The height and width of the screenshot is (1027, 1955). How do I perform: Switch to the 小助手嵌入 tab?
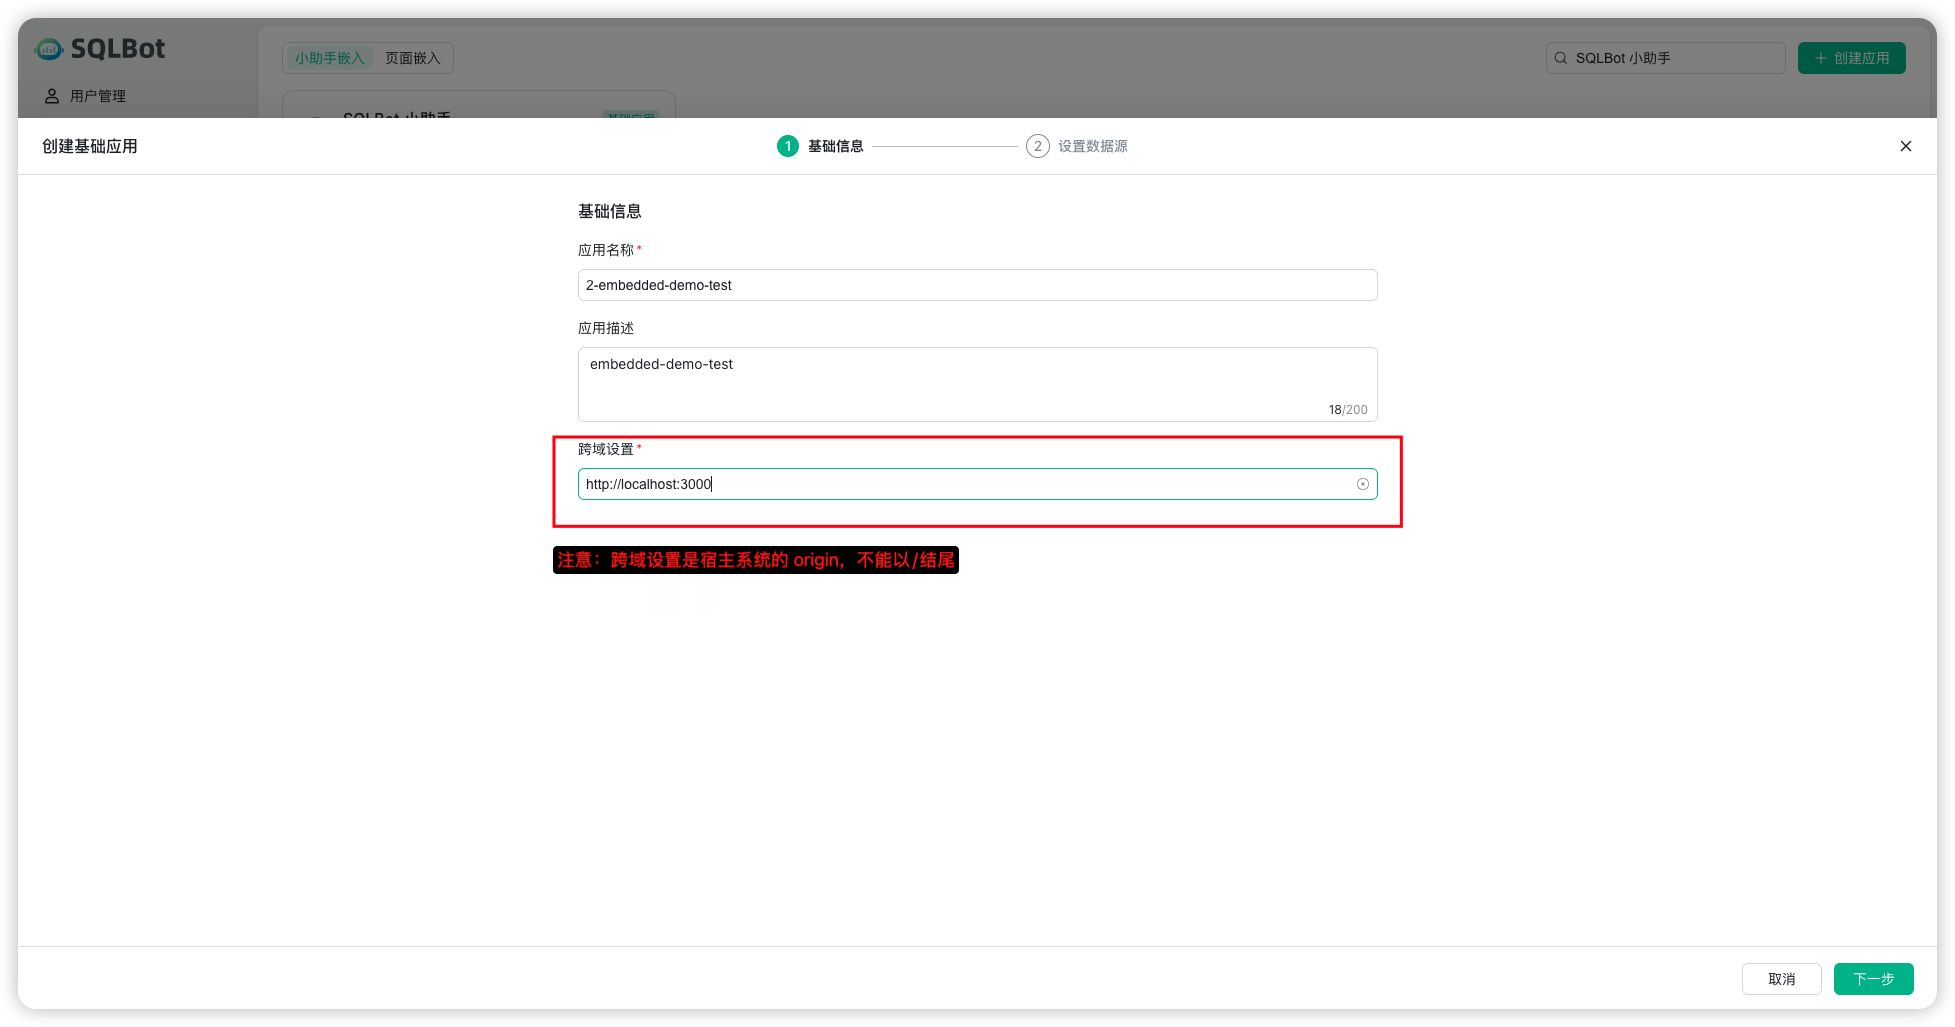coord(329,58)
